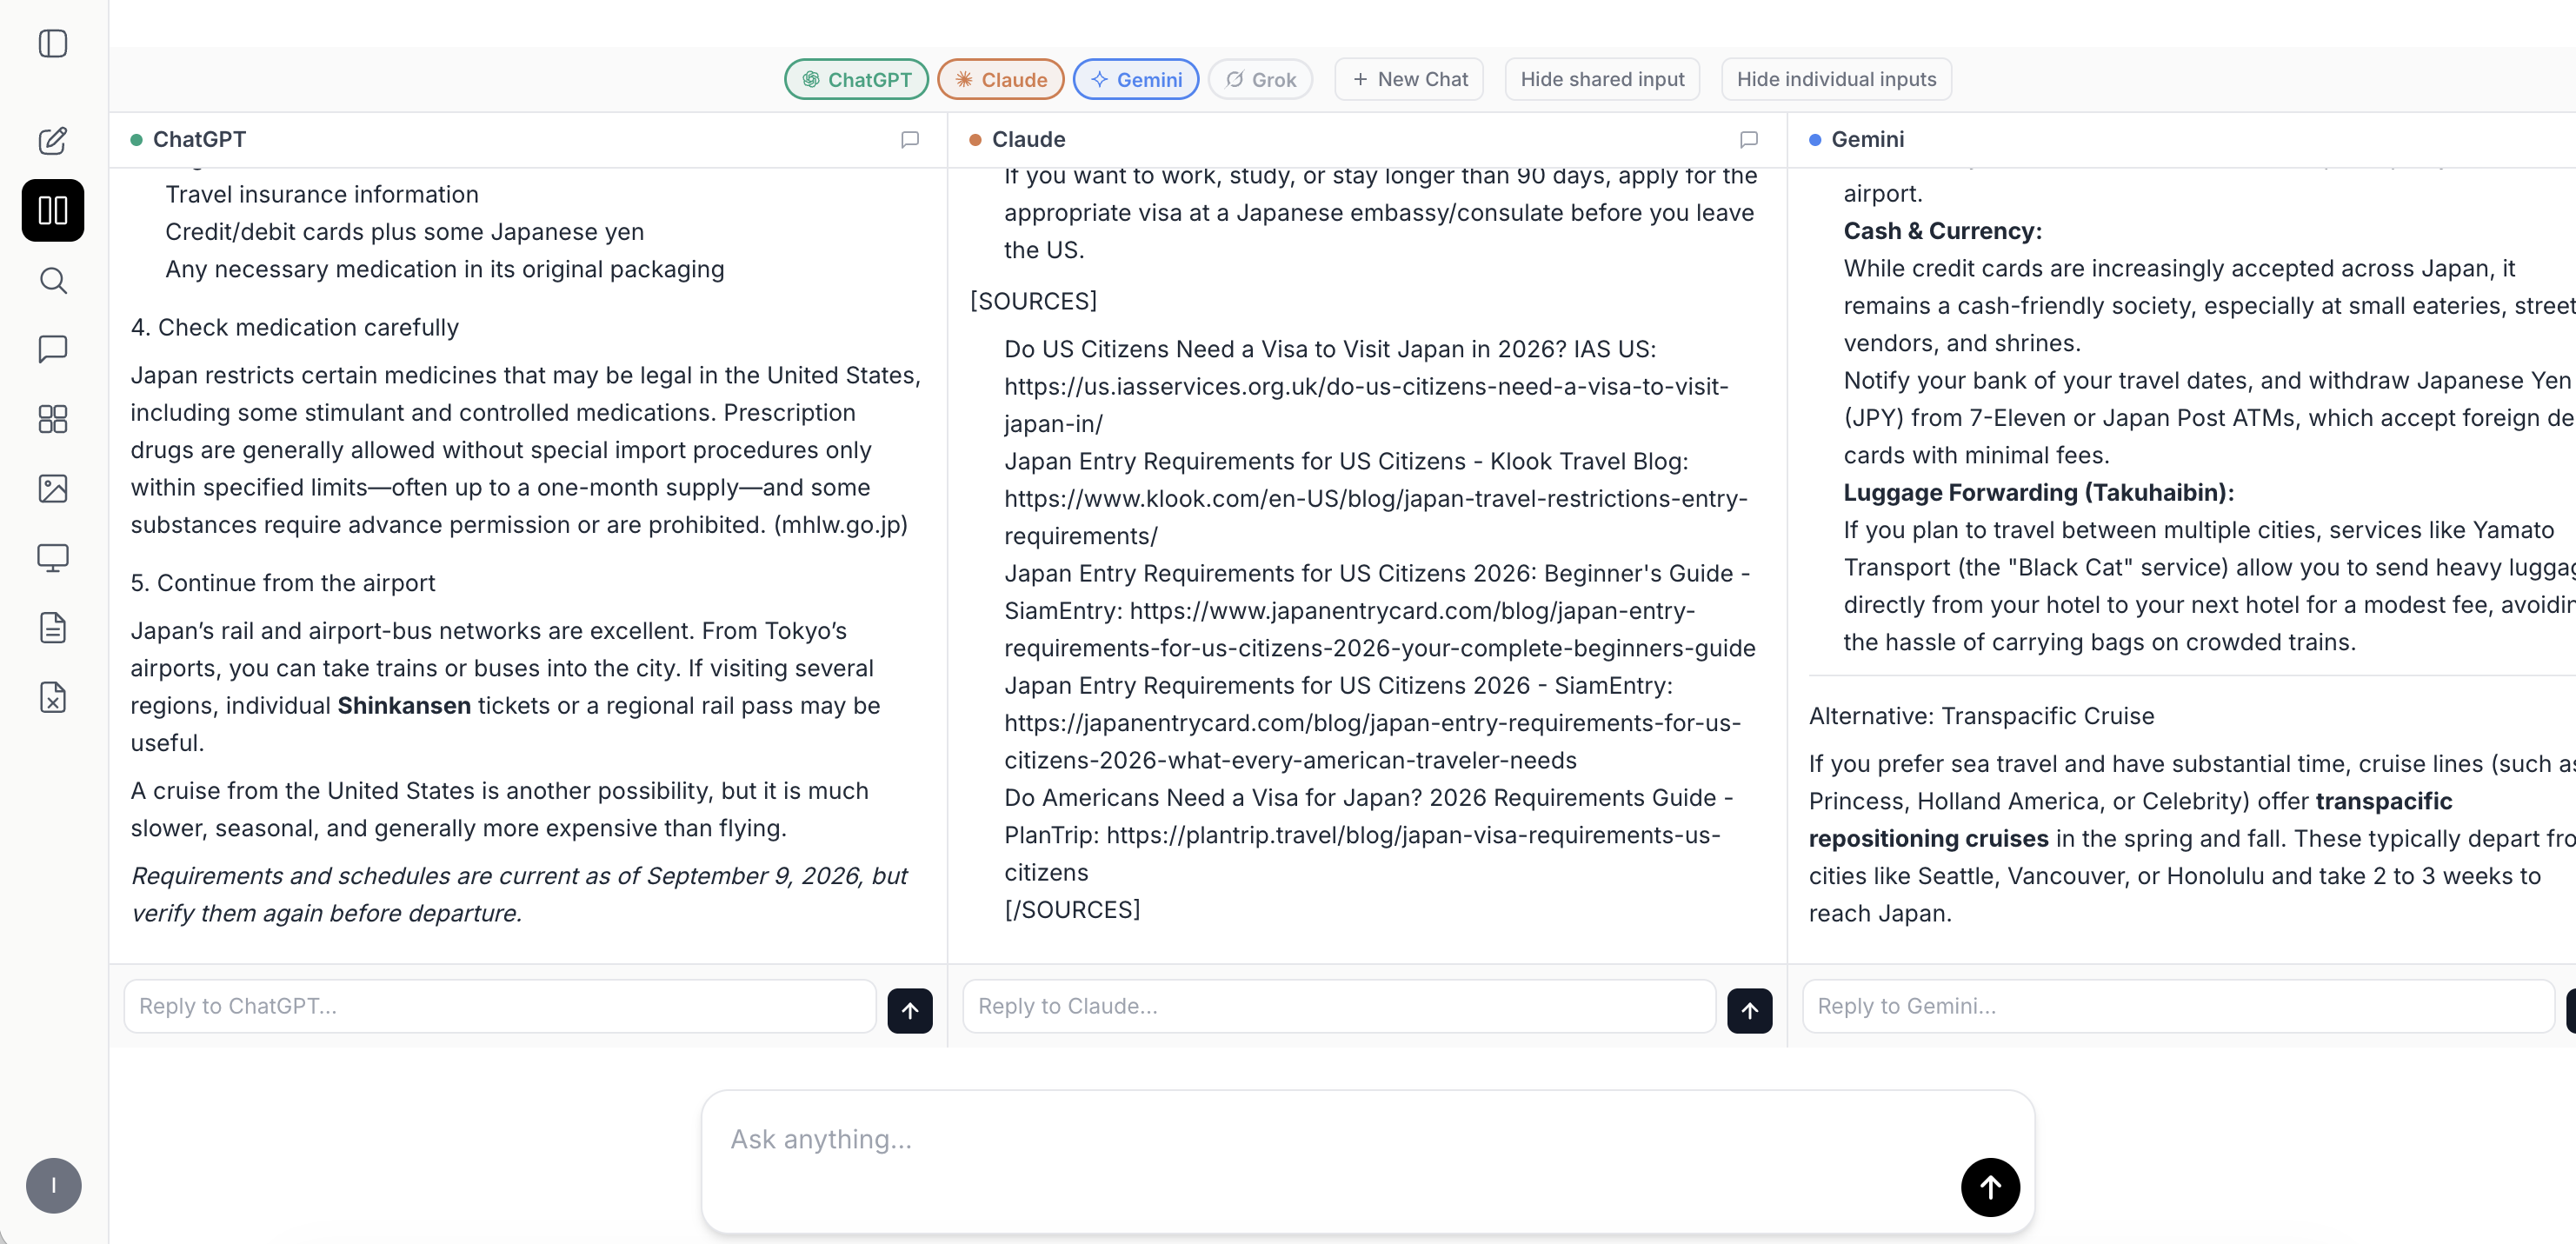Open the user avatar profile
This screenshot has height=1244, width=2576.
(x=53, y=1186)
